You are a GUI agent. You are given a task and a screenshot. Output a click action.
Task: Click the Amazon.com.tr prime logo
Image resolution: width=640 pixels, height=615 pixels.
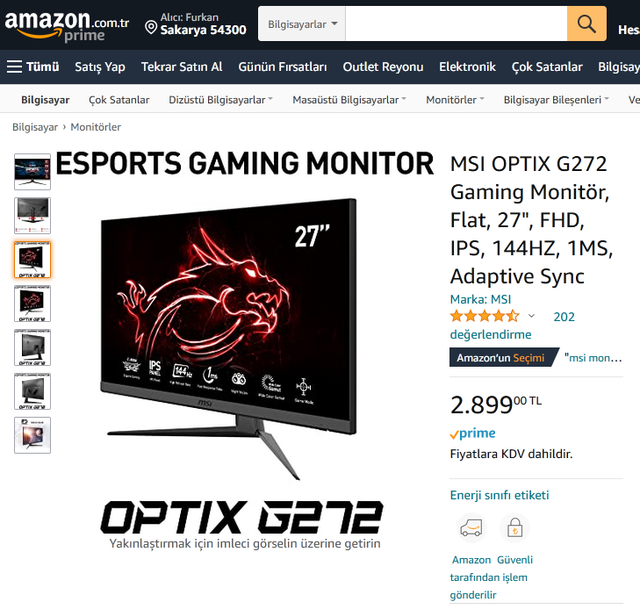point(67,25)
